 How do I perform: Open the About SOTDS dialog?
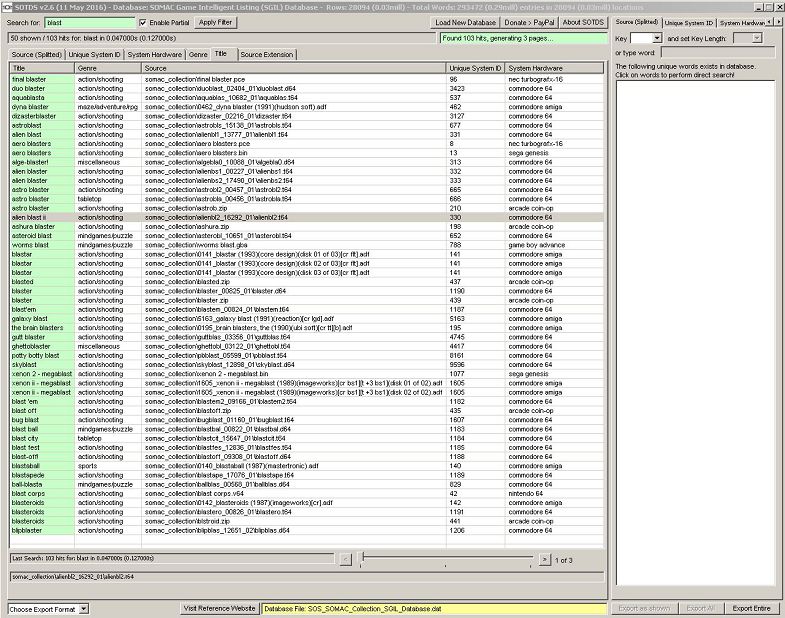(x=582, y=22)
